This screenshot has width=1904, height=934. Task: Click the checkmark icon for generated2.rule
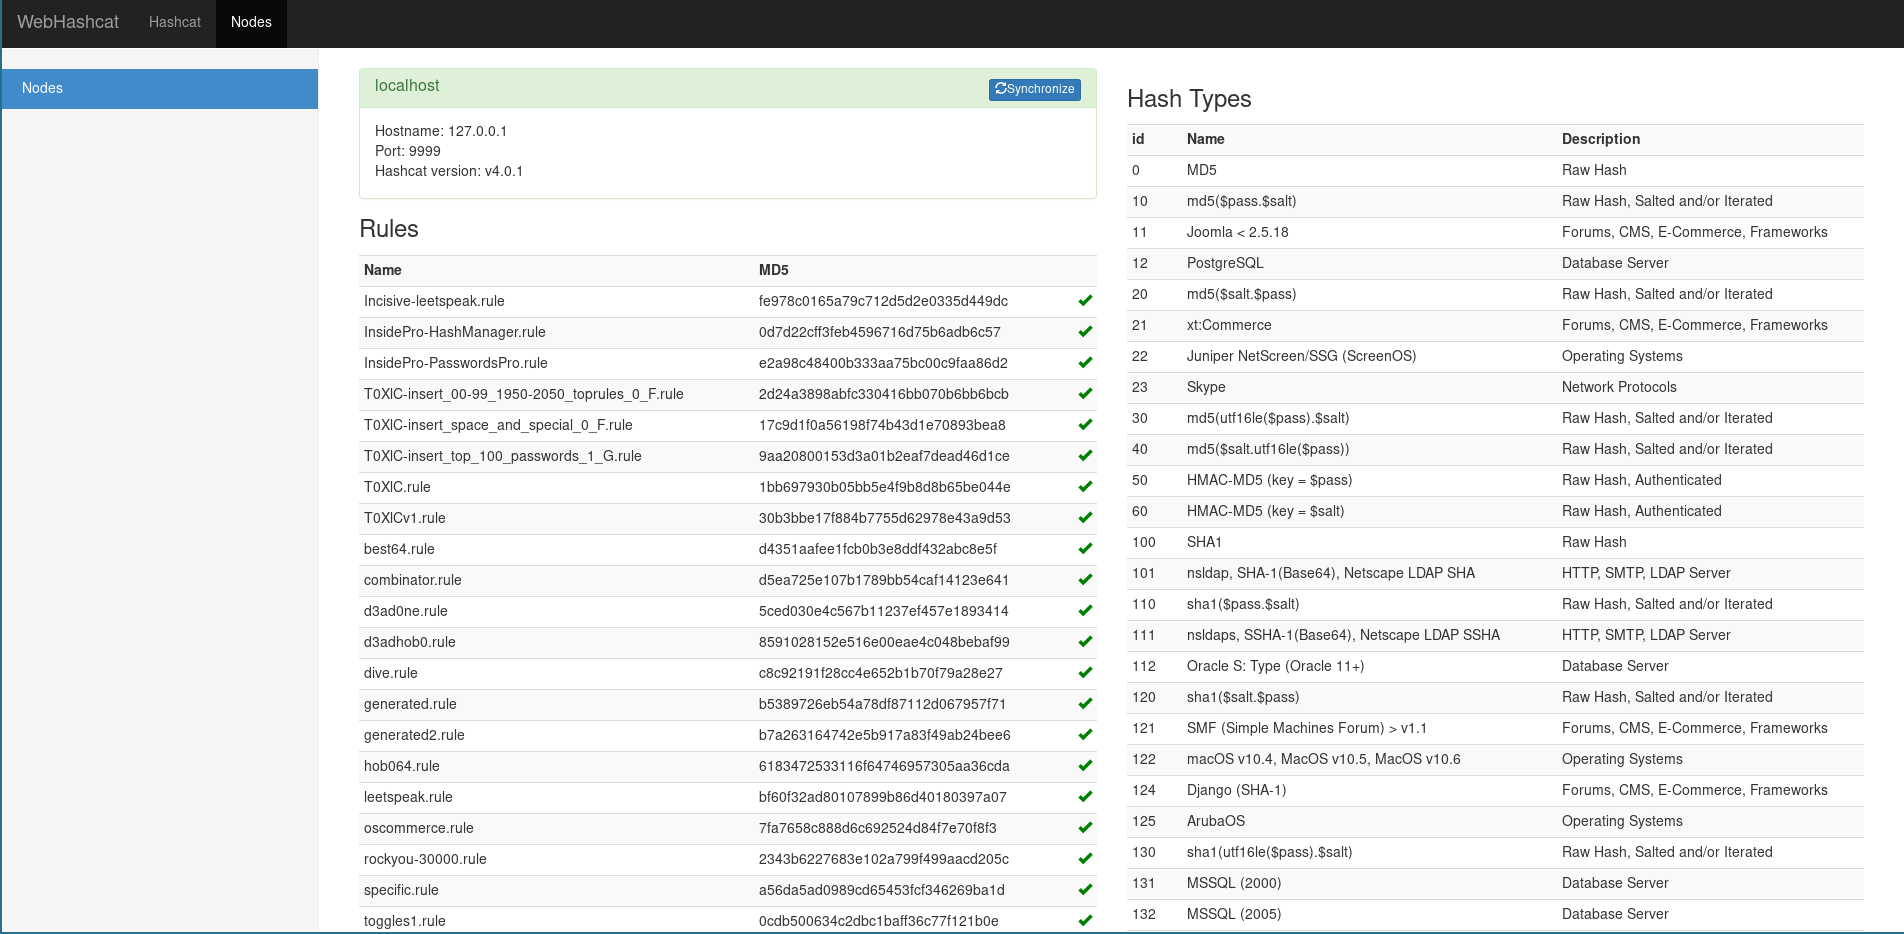[x=1085, y=735]
